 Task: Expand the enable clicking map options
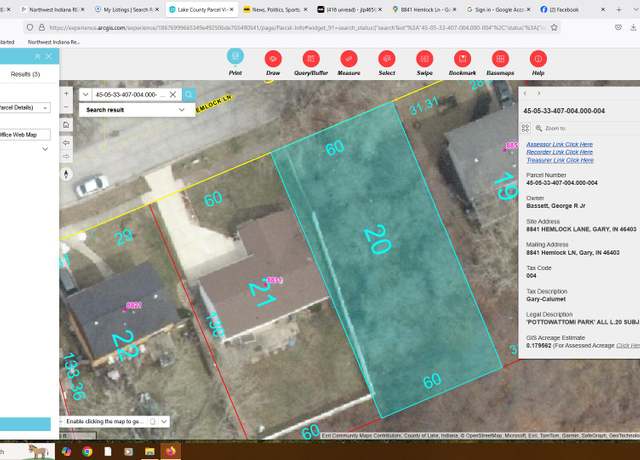[164, 421]
